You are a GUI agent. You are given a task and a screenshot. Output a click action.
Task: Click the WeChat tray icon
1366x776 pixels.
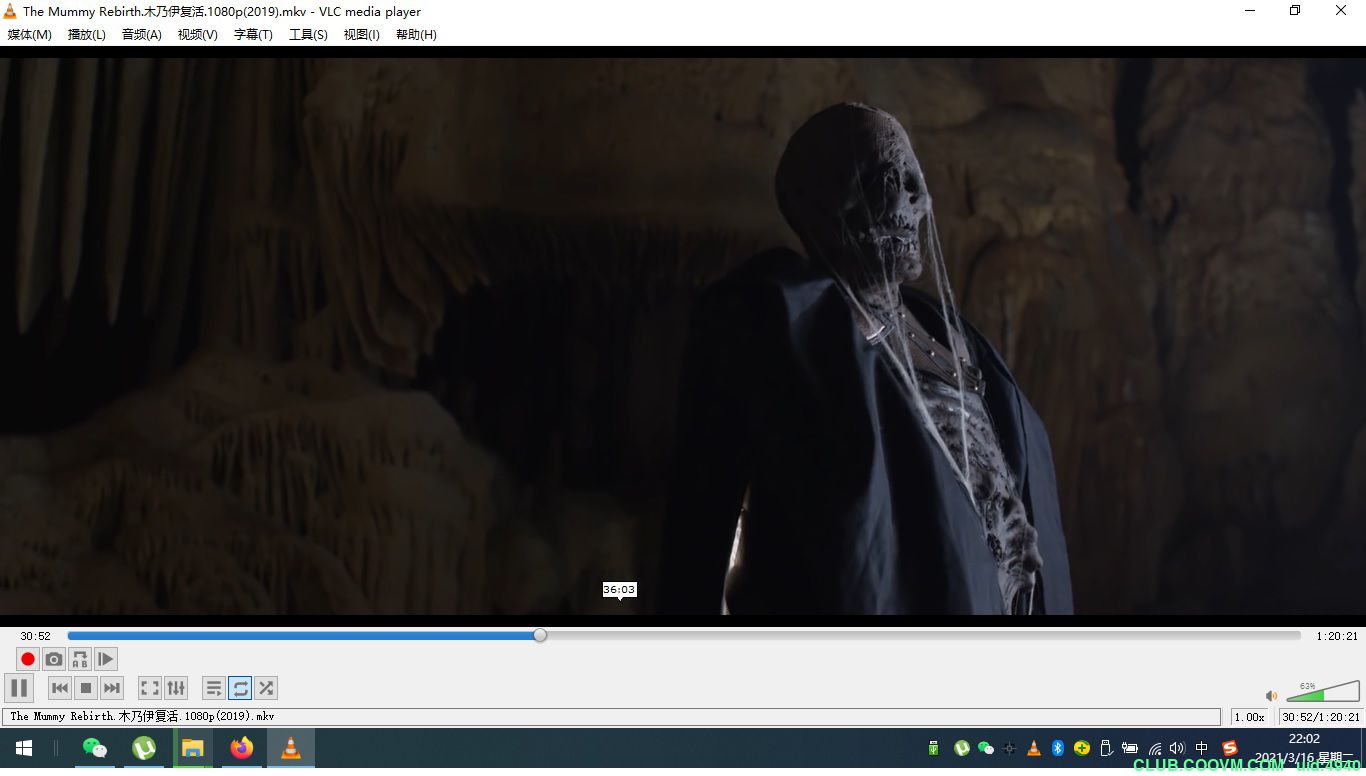(x=986, y=748)
